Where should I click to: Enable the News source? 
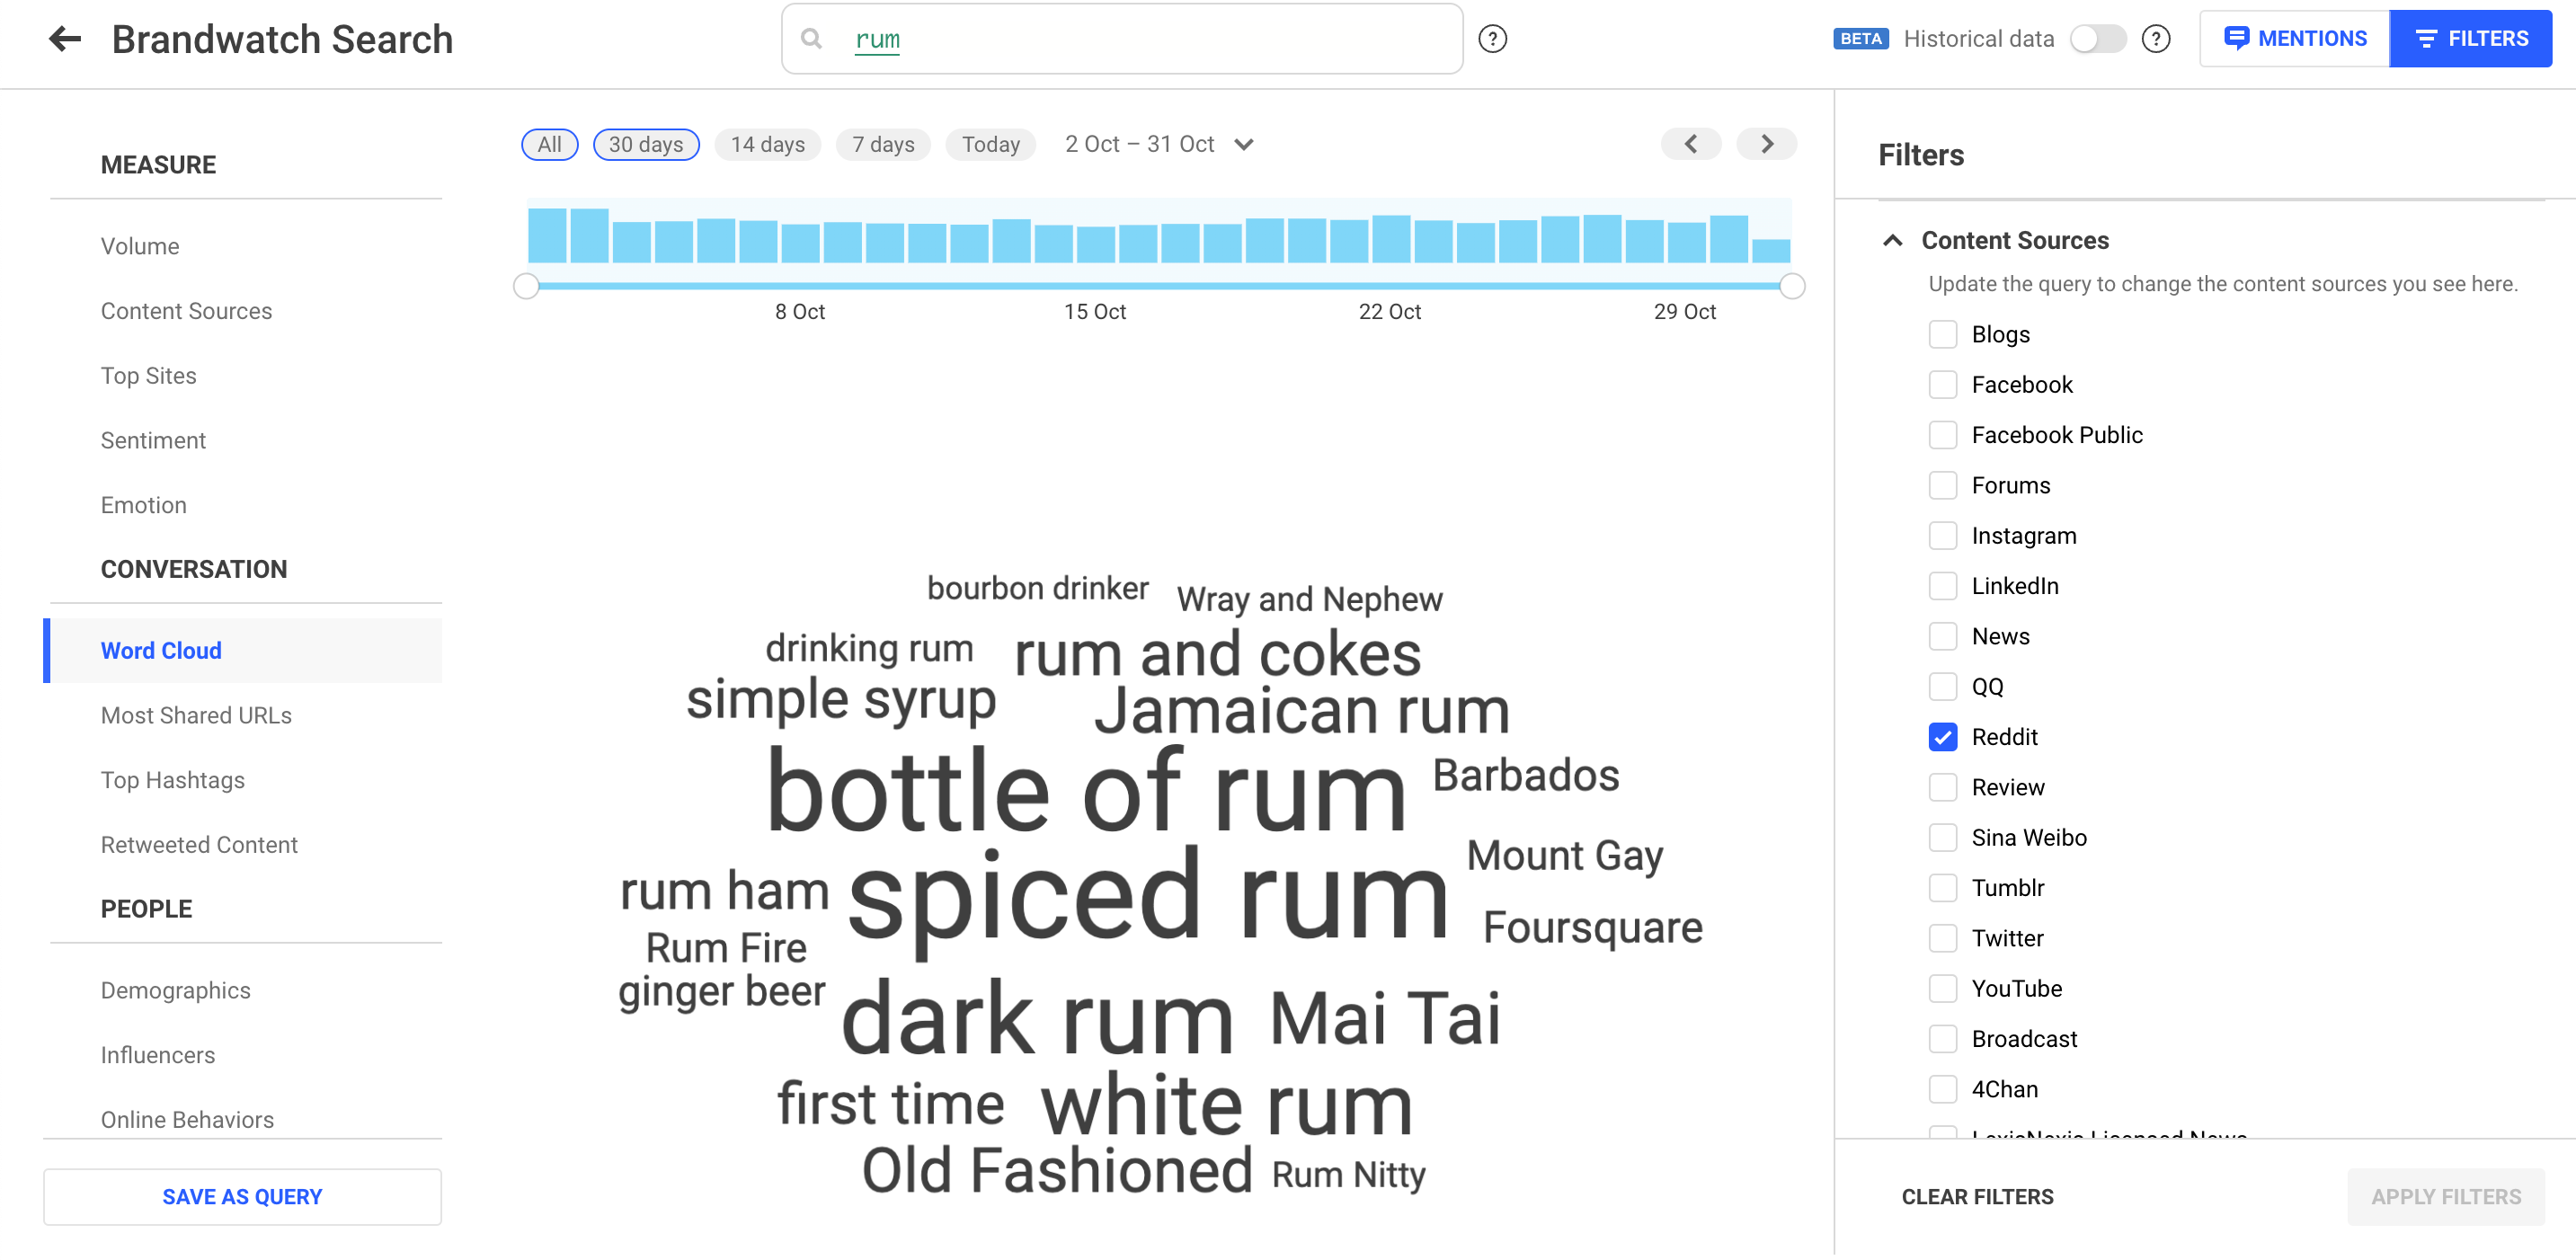(1942, 636)
